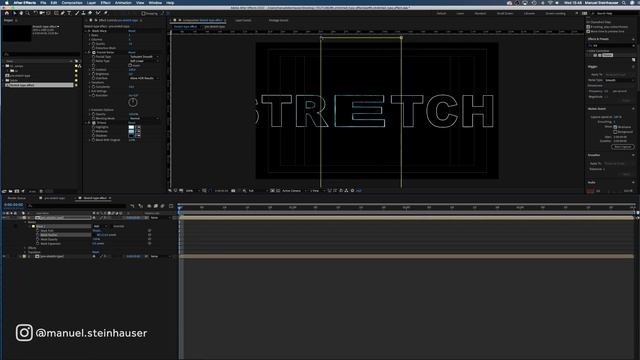Select the Eraser tool
The image size is (640, 360).
(90, 13)
